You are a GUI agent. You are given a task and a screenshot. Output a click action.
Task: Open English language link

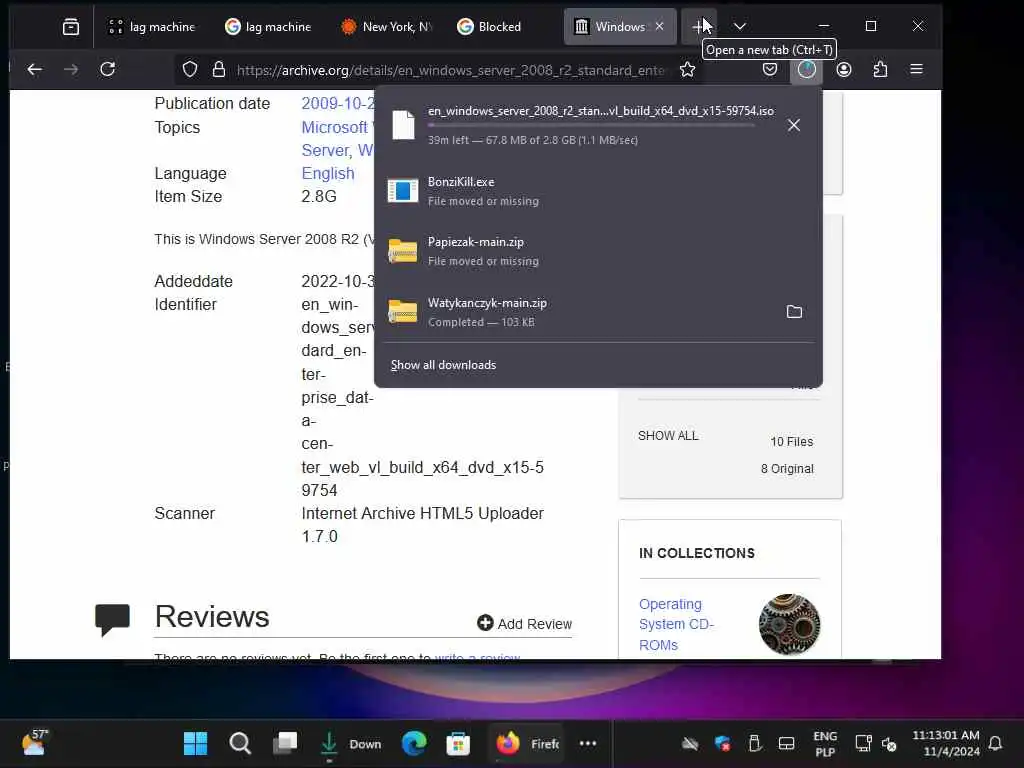pos(328,174)
